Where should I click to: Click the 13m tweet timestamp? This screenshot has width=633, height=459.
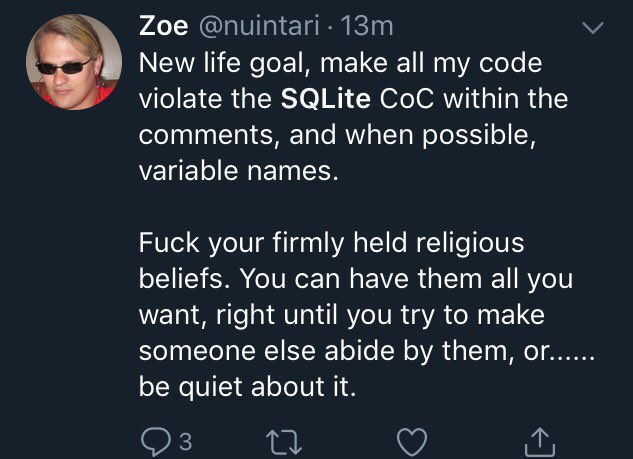[367, 26]
